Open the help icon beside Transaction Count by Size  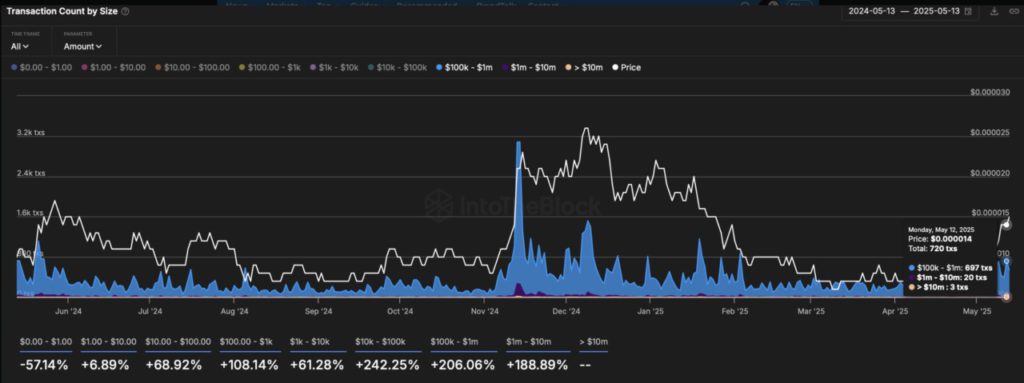[x=125, y=12]
